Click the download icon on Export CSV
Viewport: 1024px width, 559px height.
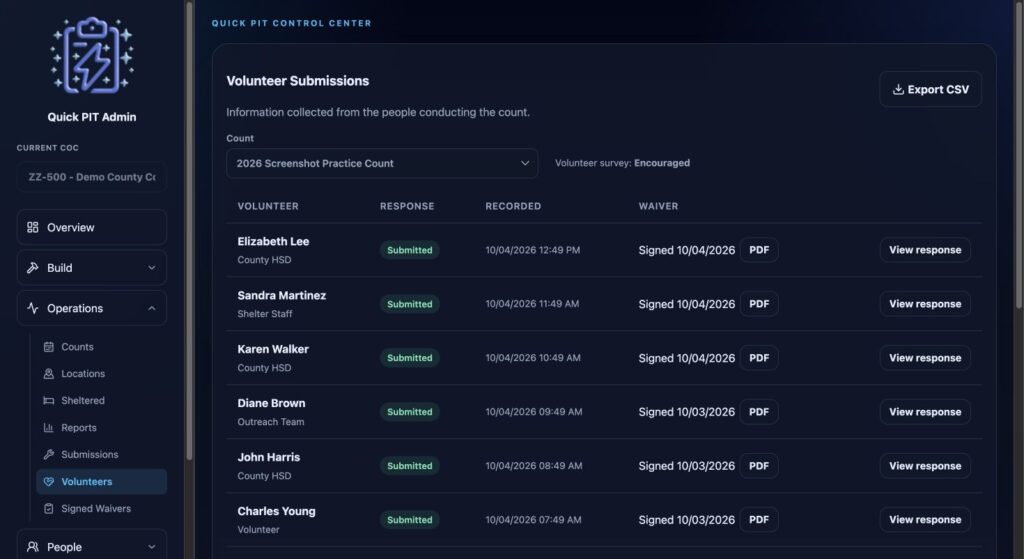coord(898,89)
